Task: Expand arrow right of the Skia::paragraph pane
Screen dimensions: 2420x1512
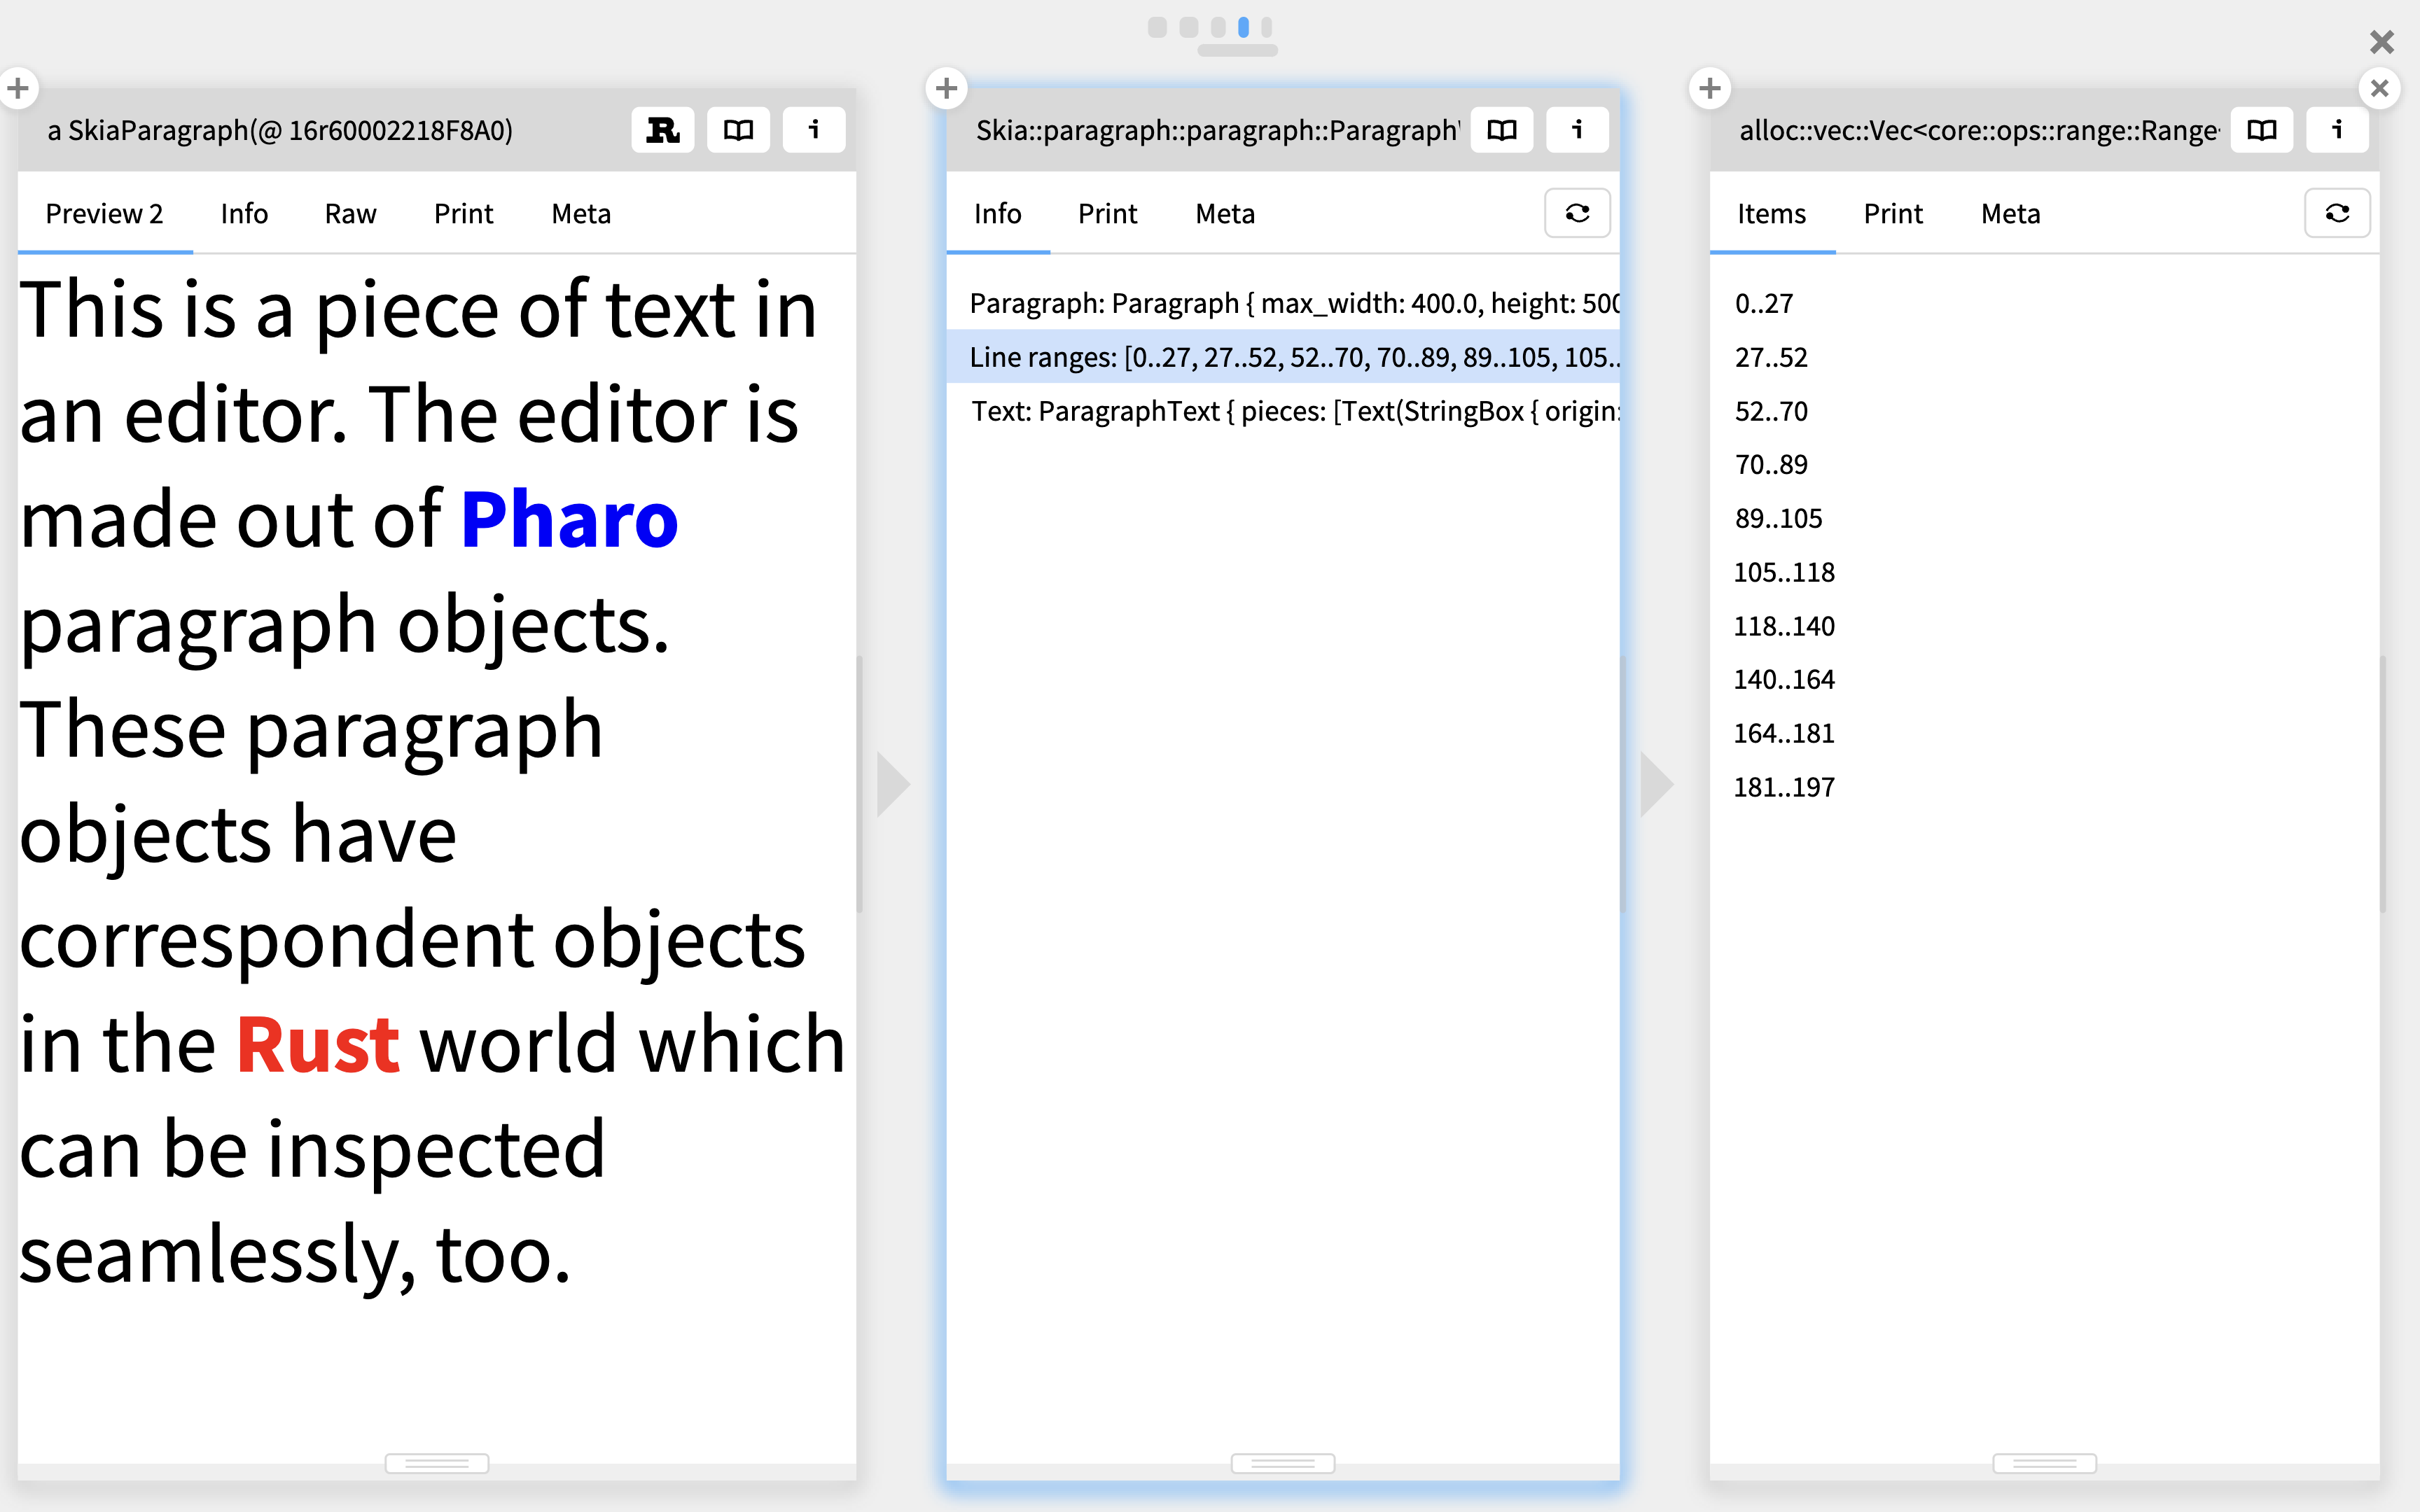Action: pyautogui.click(x=1656, y=785)
